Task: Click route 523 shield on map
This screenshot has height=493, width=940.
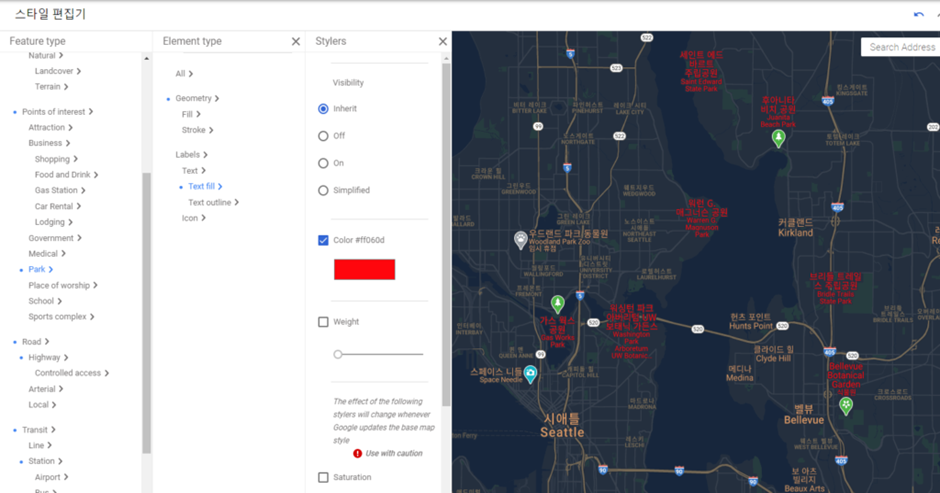Action: point(616,68)
